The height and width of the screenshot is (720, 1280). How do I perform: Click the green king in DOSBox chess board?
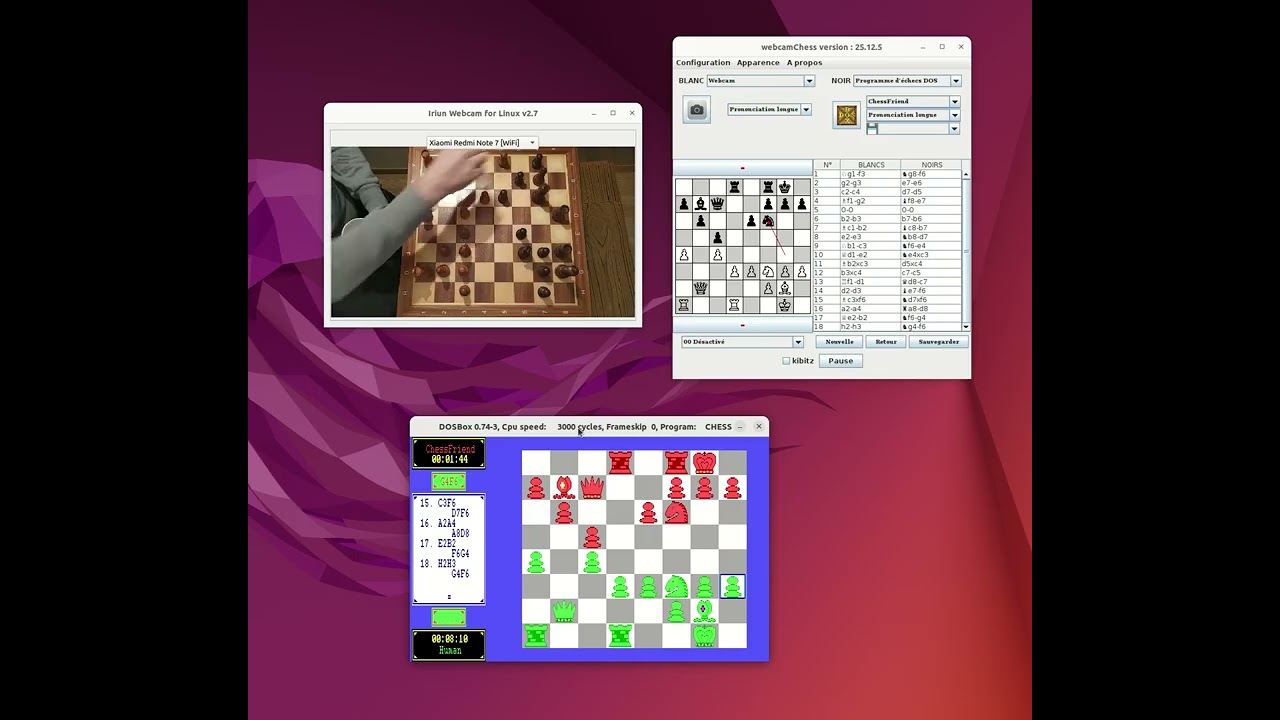click(704, 635)
